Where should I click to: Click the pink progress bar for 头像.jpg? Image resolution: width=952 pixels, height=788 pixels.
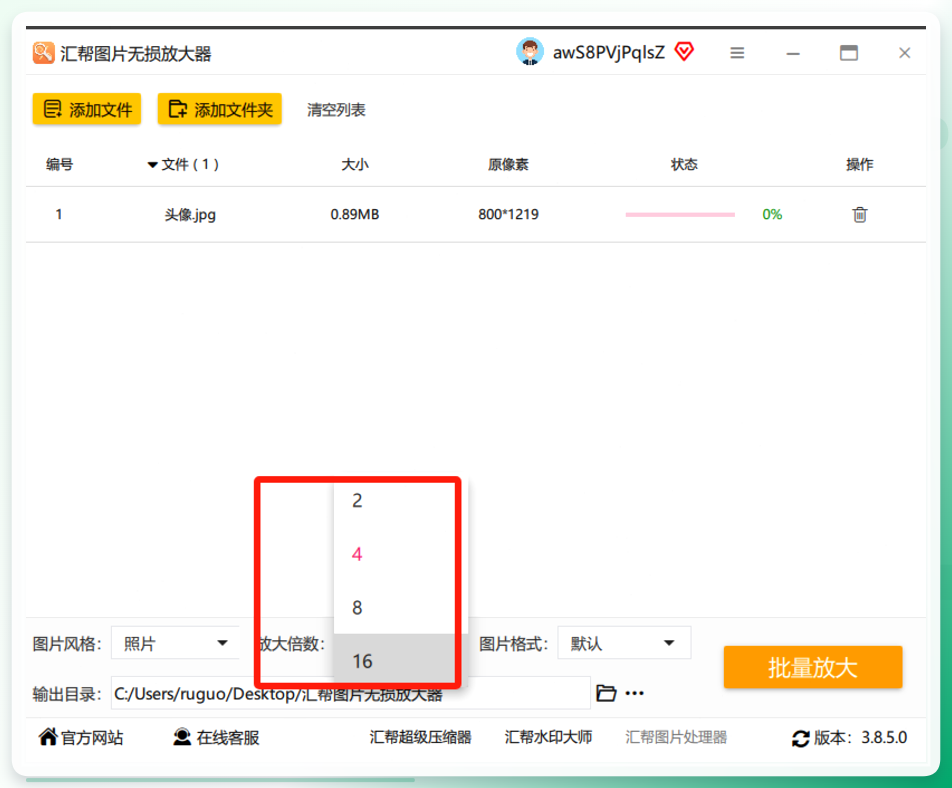click(680, 214)
